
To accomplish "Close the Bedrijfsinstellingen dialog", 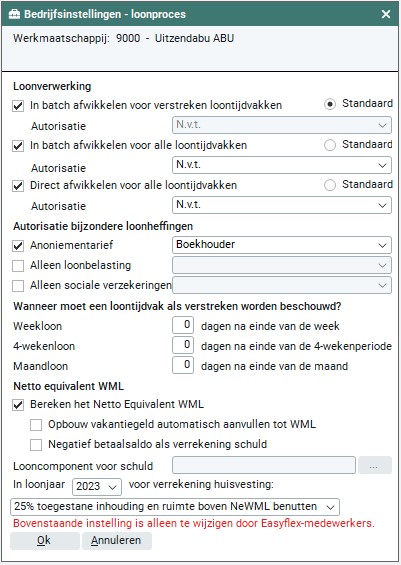I will click(x=386, y=14).
